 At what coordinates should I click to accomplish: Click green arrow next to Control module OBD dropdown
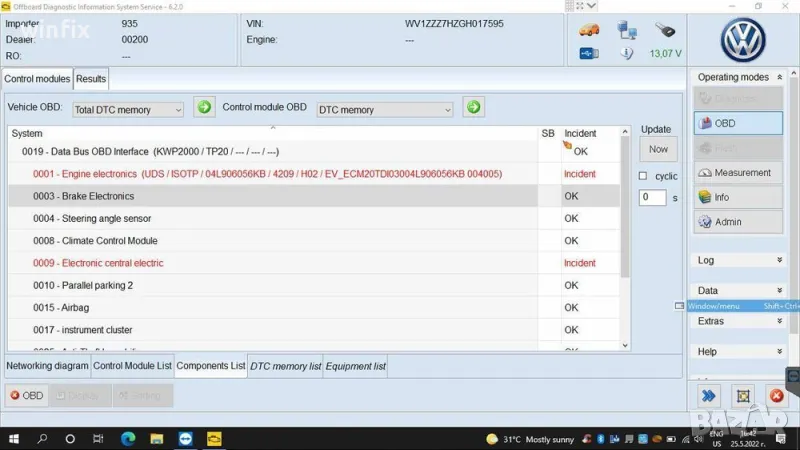[473, 107]
